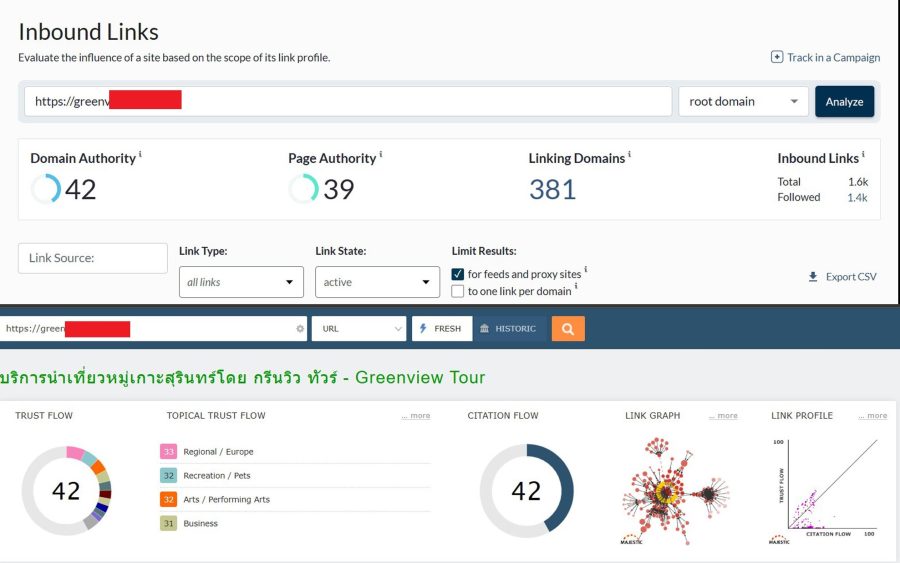Select the FRESH index tab

click(x=442, y=329)
